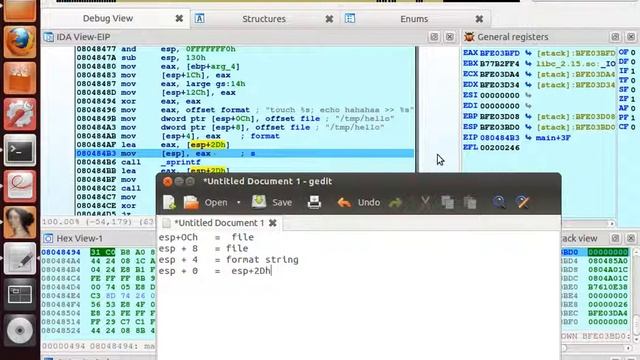The height and width of the screenshot is (360, 640).
Task: Follow the EBX register jump arrow
Action: [x=528, y=64]
